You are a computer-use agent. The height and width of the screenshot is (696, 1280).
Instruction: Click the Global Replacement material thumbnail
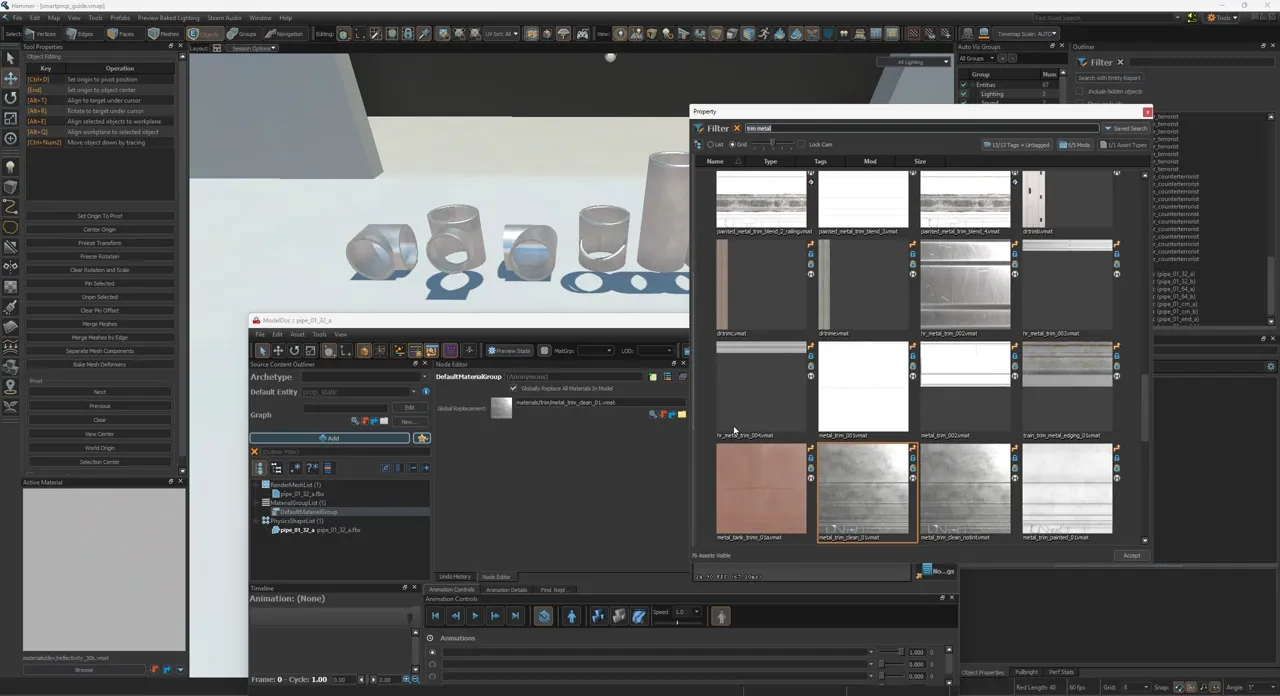point(501,408)
